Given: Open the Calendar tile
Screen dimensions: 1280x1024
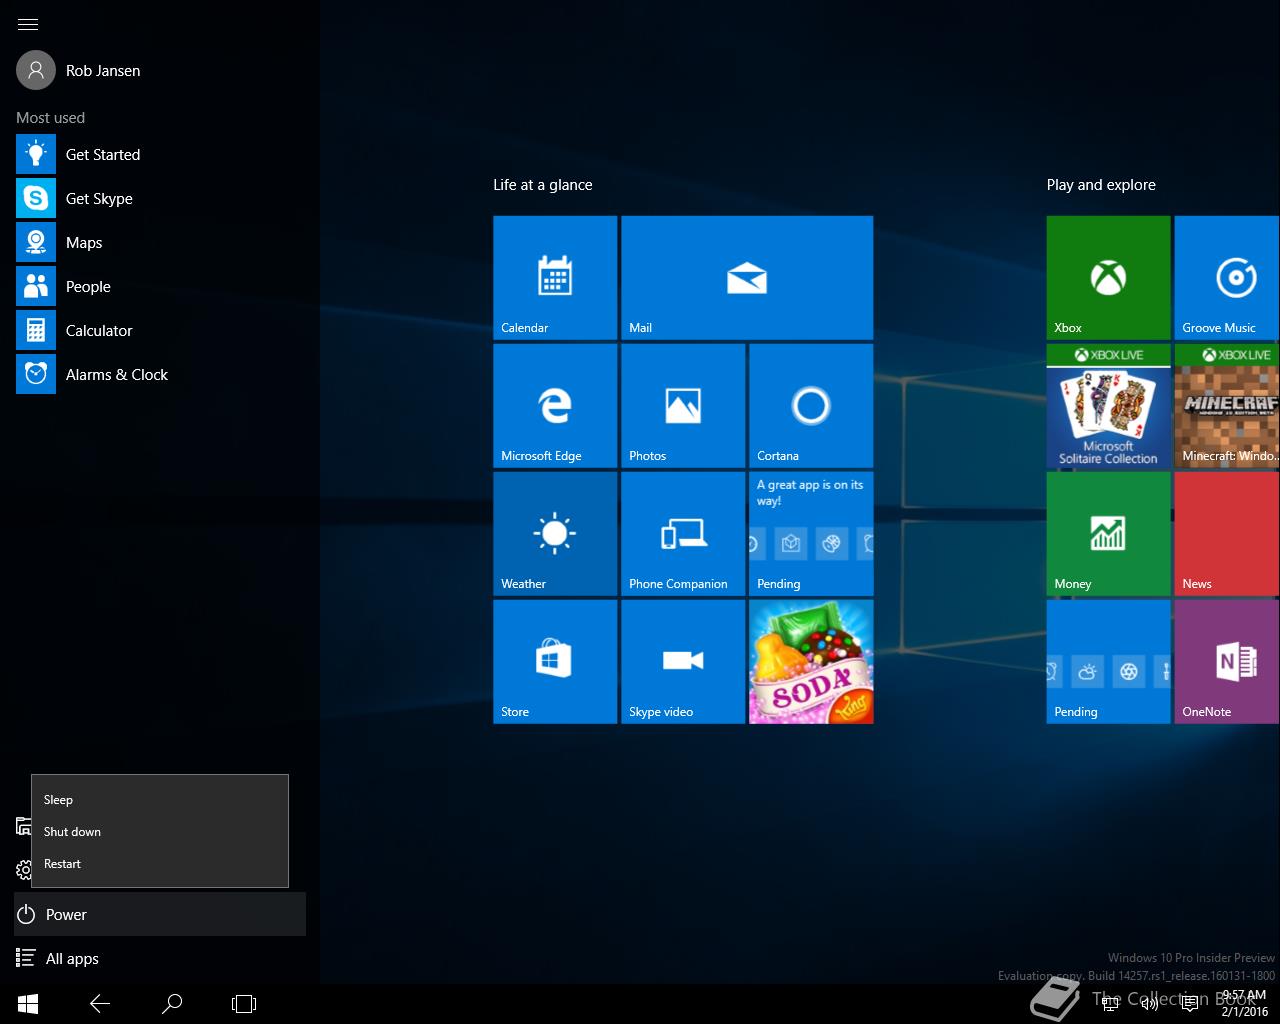Looking at the screenshot, I should 555,278.
